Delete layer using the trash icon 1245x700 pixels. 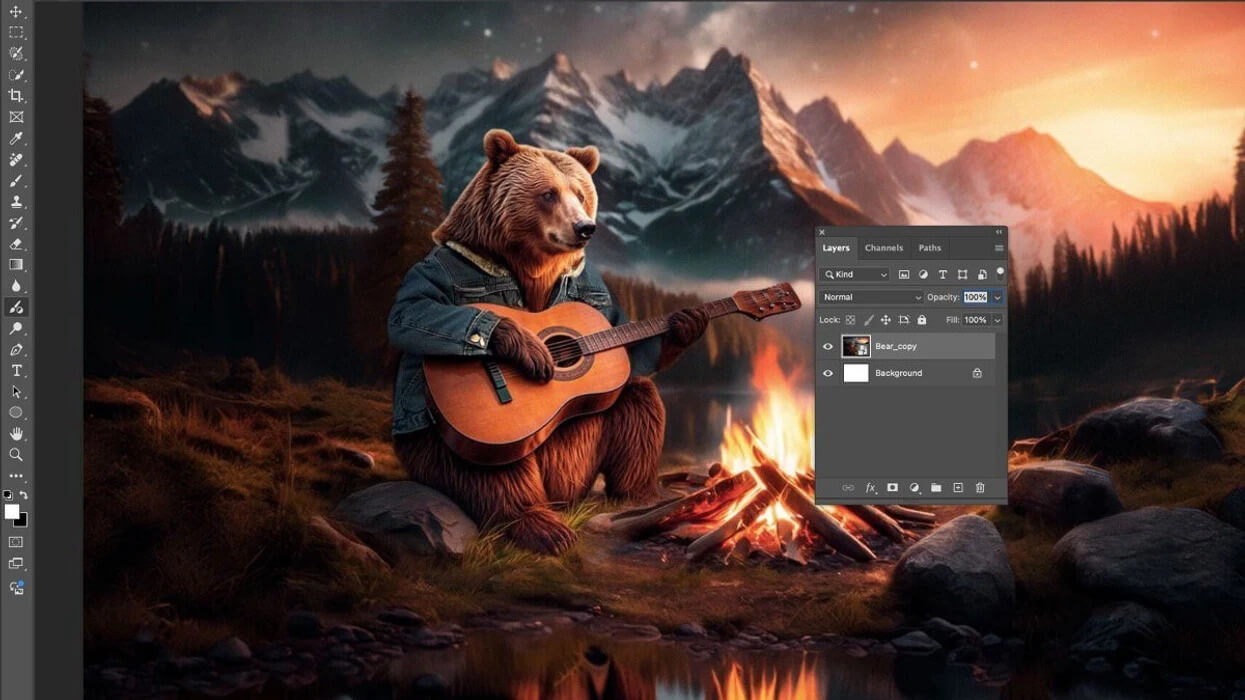pyautogui.click(x=980, y=488)
